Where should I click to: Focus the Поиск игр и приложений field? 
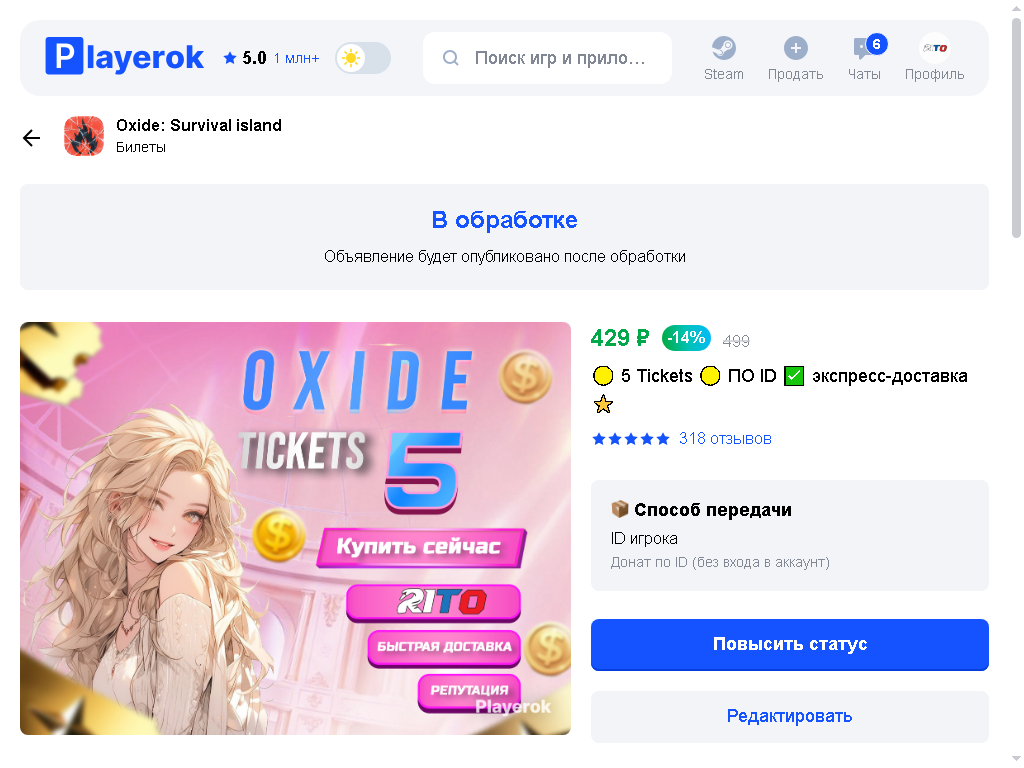(x=547, y=58)
